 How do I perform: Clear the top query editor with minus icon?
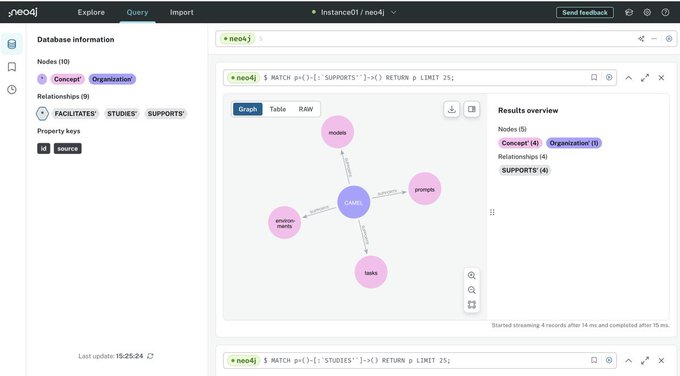[654, 39]
